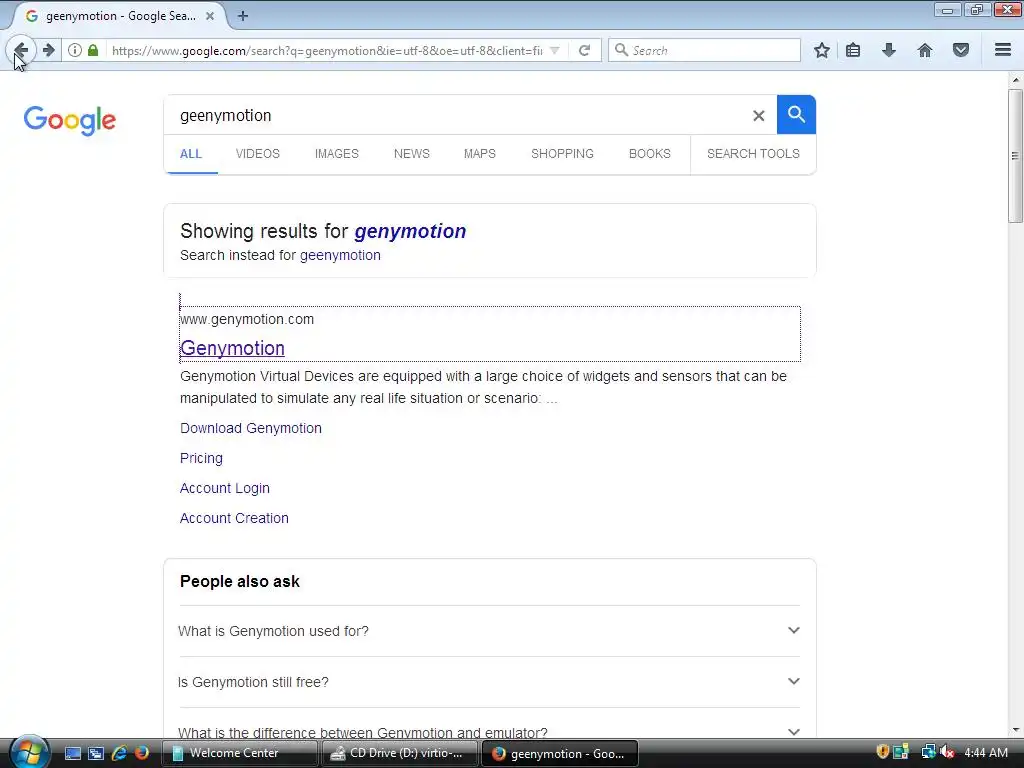Image resolution: width=1024 pixels, height=768 pixels.
Task: Expand the Genymotion and emulator difference question
Action: (489, 732)
